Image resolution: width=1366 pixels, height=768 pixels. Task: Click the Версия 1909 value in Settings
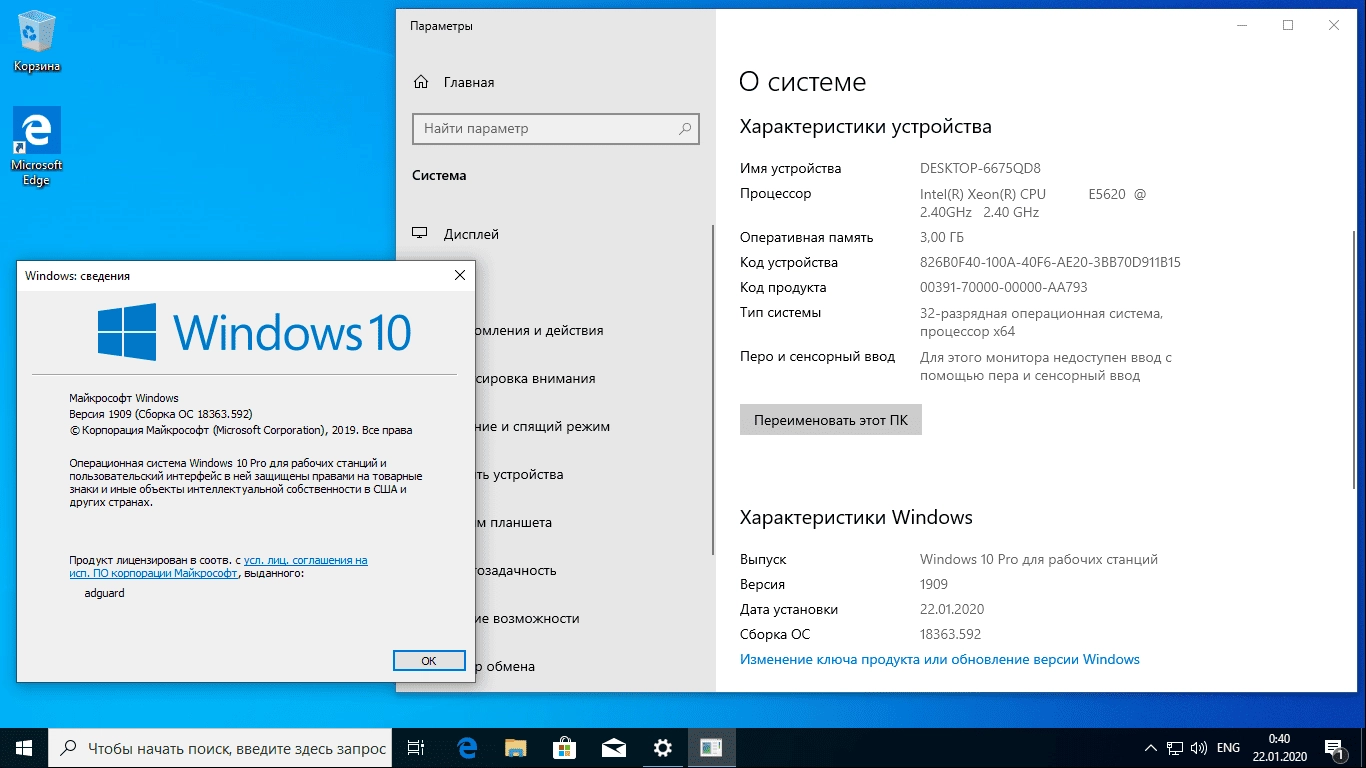pos(934,584)
